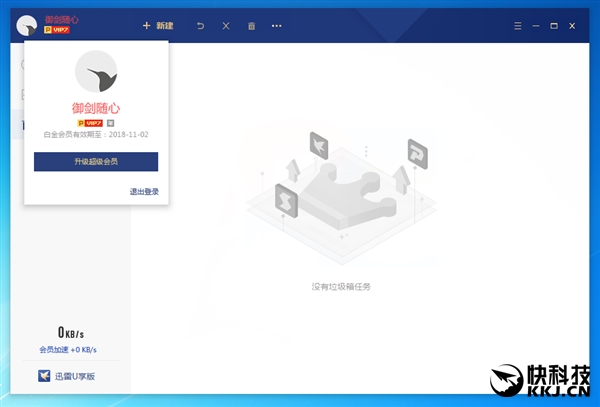The width and height of the screenshot is (600, 407).
Task: Click the 迅雷U享版 label
Action: coord(75,376)
